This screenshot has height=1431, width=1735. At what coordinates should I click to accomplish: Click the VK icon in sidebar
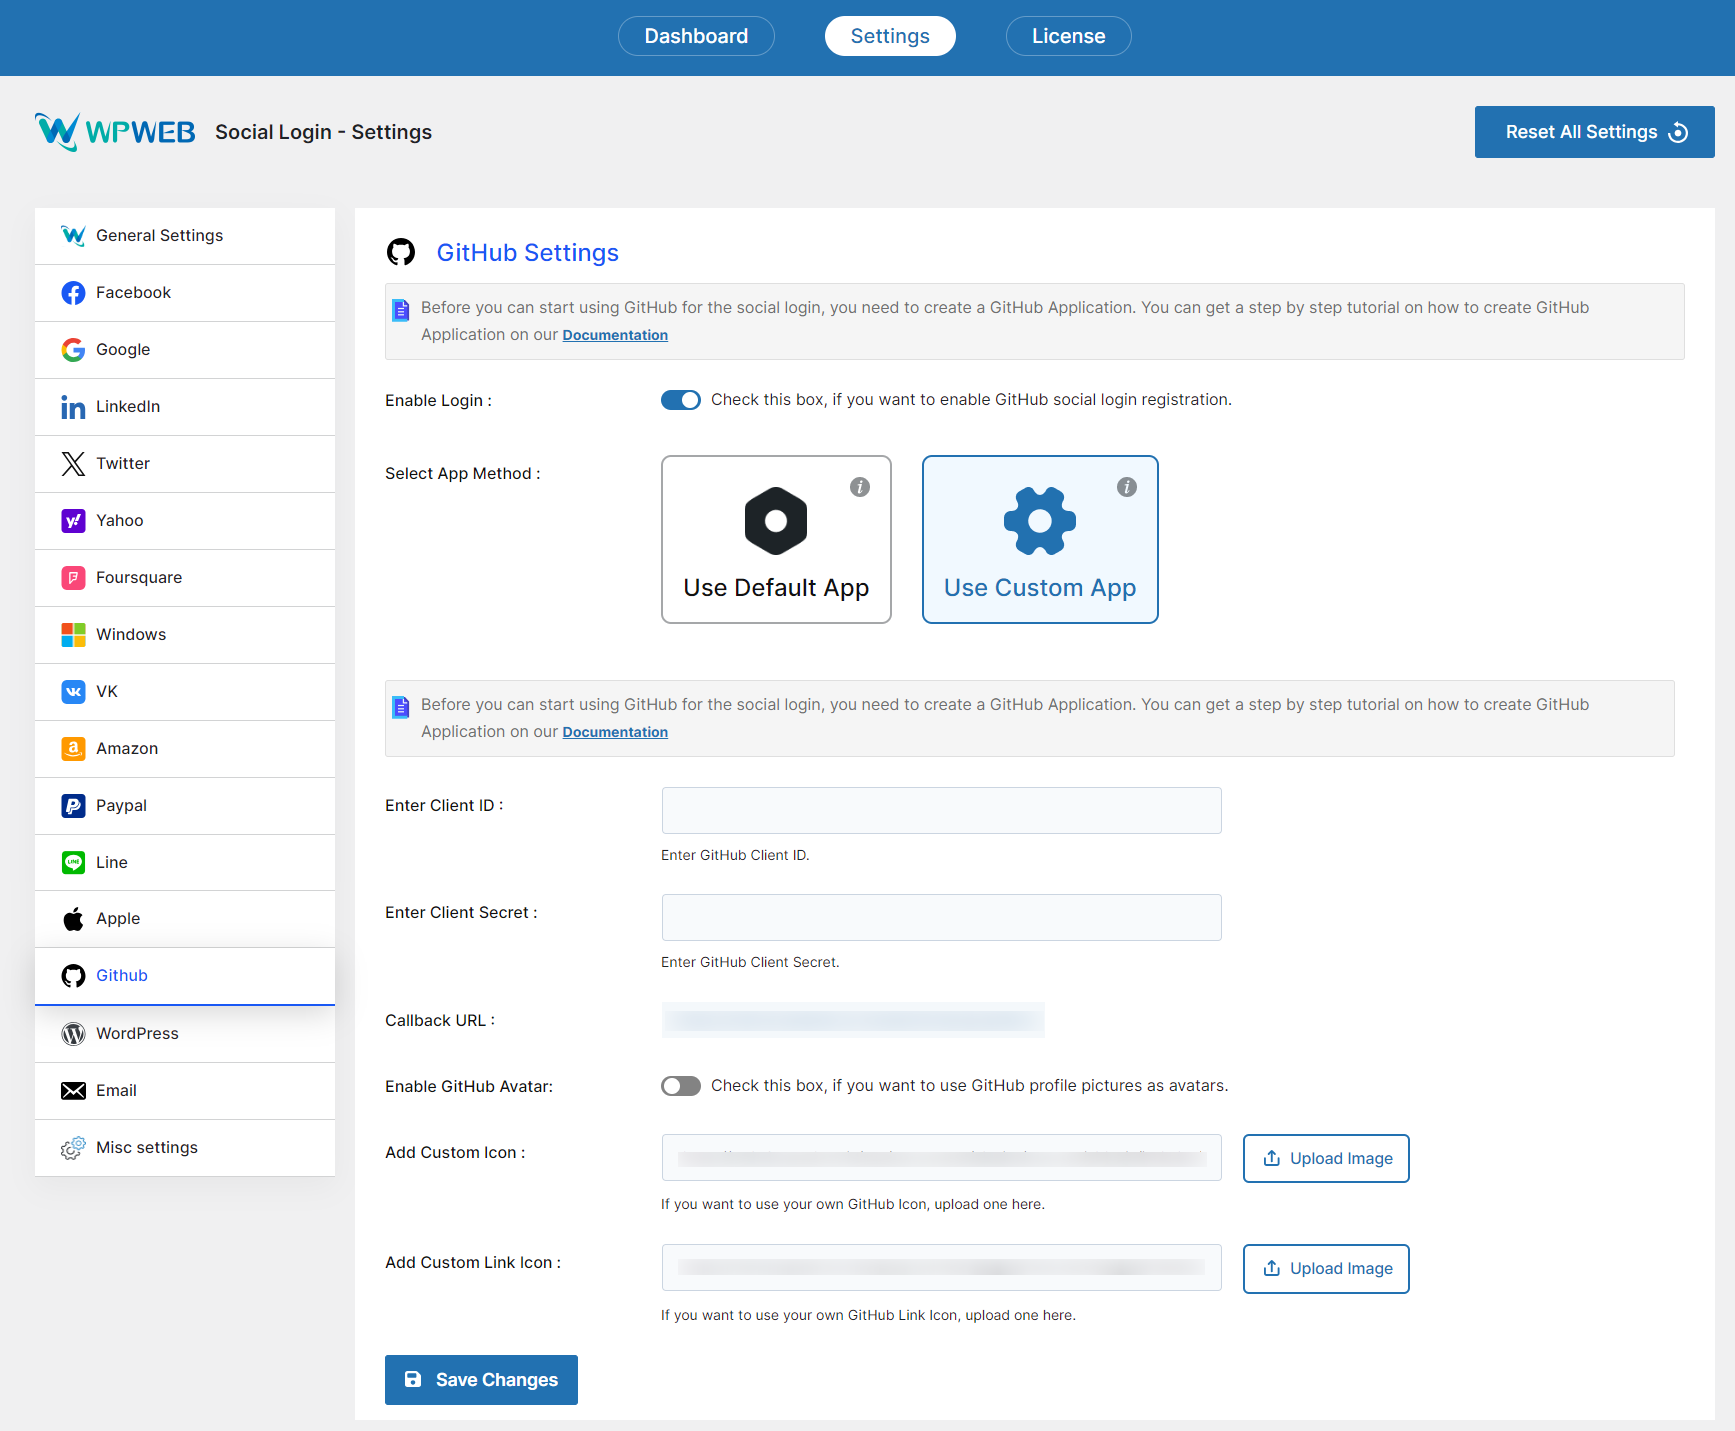pyautogui.click(x=73, y=691)
